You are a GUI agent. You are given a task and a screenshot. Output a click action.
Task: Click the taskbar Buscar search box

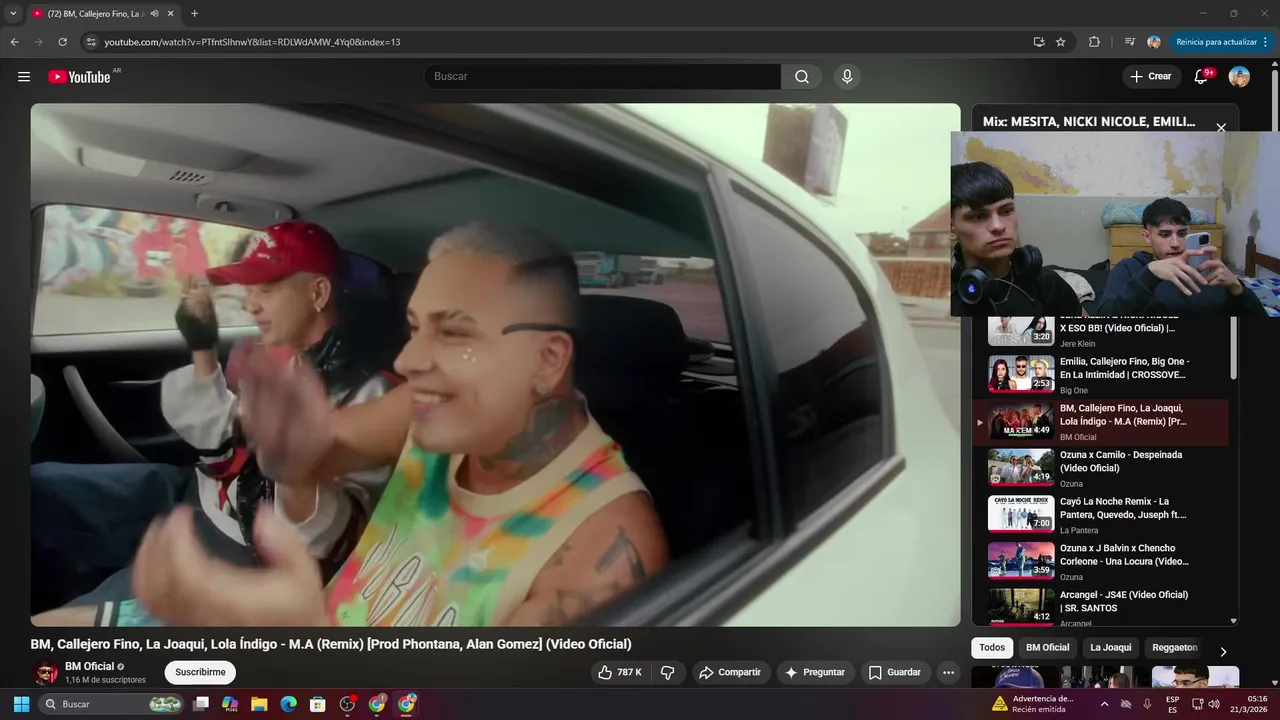pyautogui.click(x=112, y=704)
